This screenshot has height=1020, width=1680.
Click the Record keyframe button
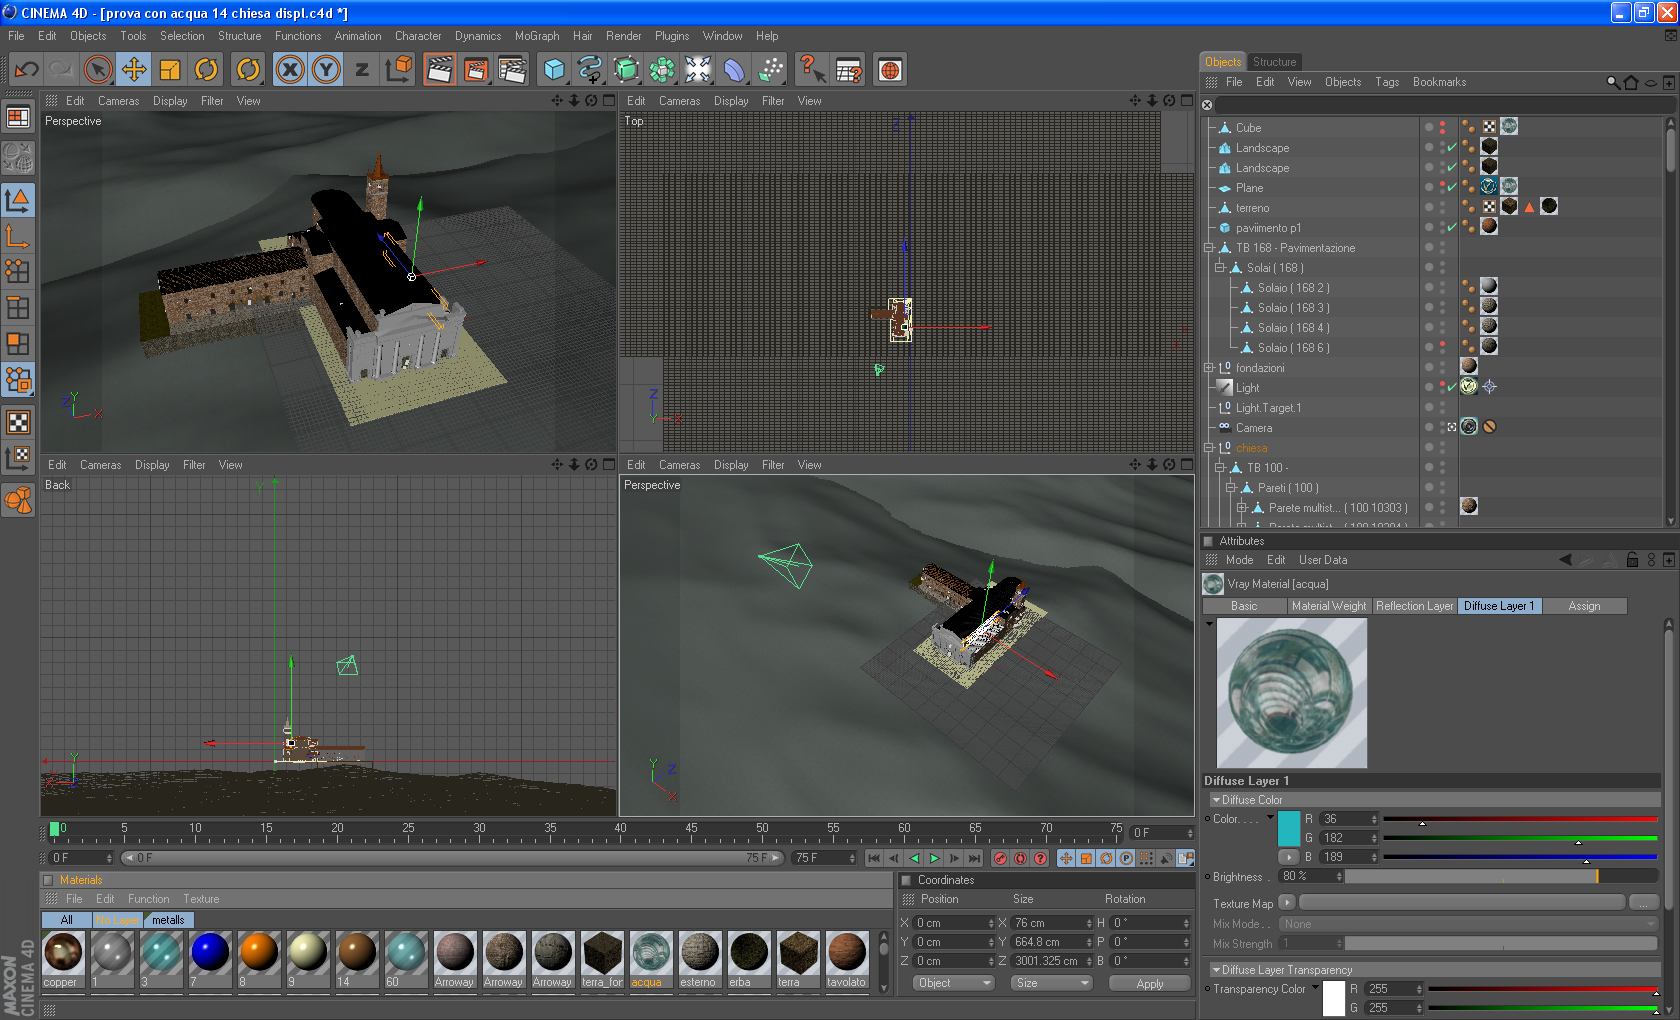1000,858
